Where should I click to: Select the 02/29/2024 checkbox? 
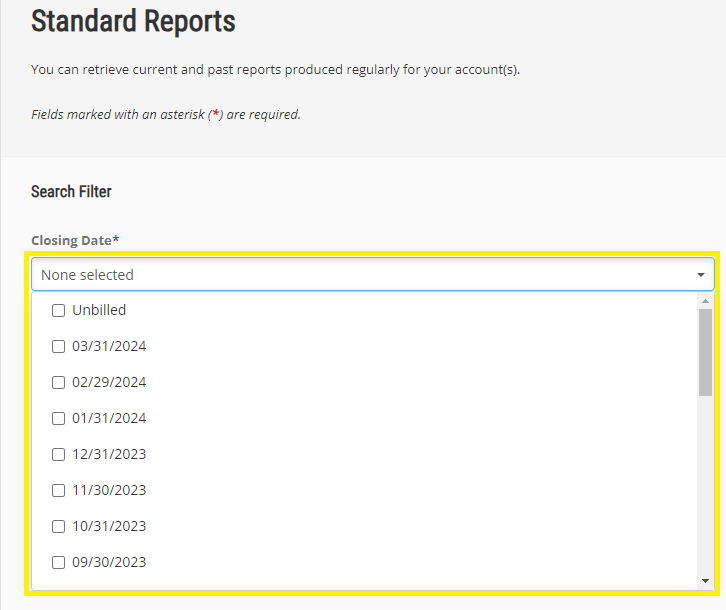[x=58, y=383]
